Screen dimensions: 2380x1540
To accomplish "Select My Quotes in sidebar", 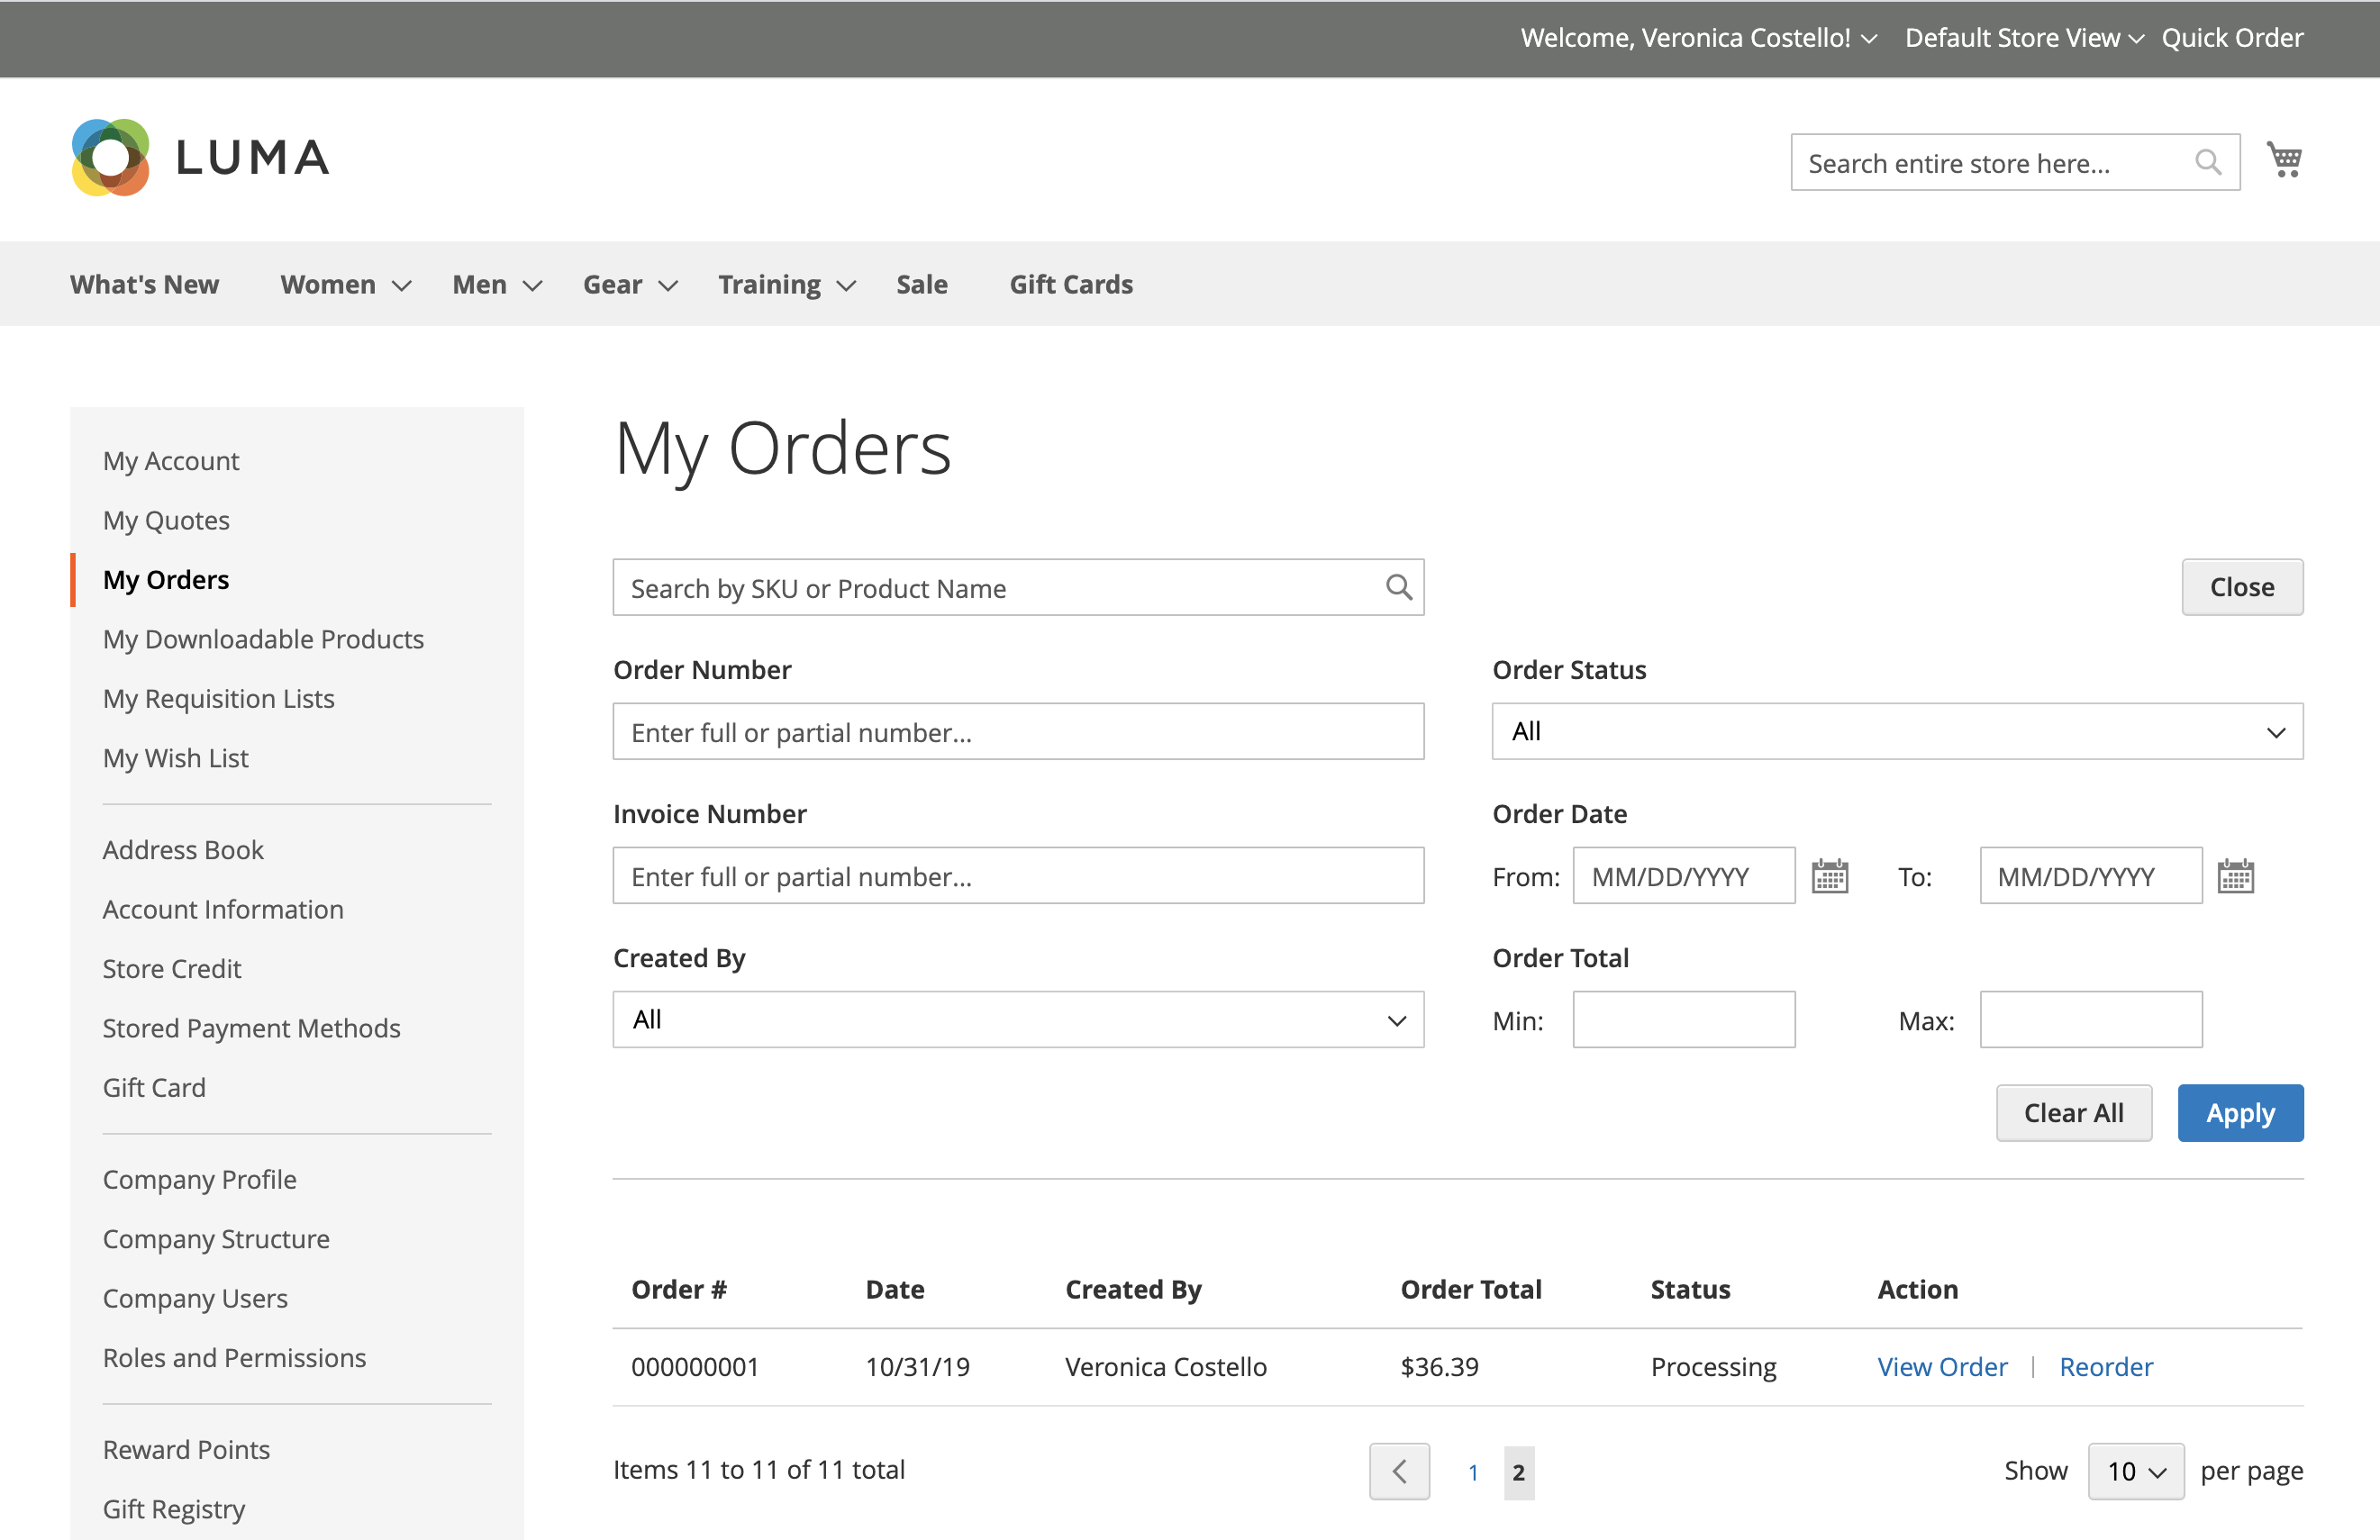I will pyautogui.click(x=166, y=520).
